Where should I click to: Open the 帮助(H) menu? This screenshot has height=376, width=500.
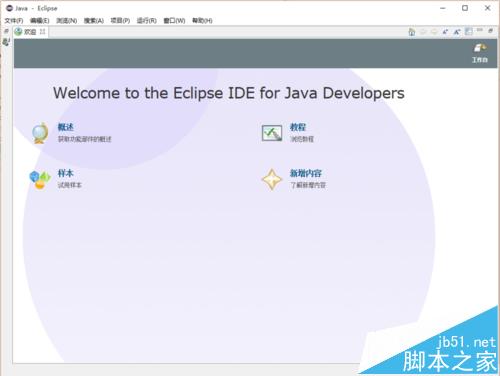coord(202,21)
